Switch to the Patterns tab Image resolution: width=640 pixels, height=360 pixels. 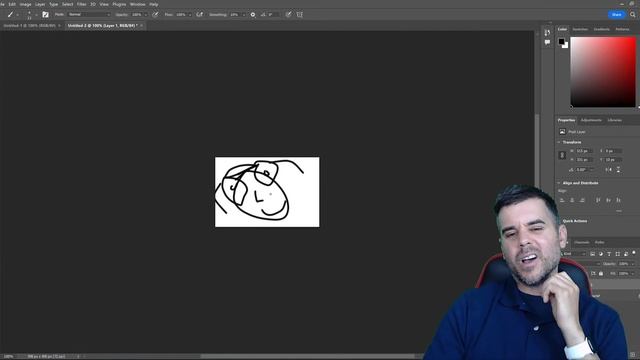tap(622, 29)
